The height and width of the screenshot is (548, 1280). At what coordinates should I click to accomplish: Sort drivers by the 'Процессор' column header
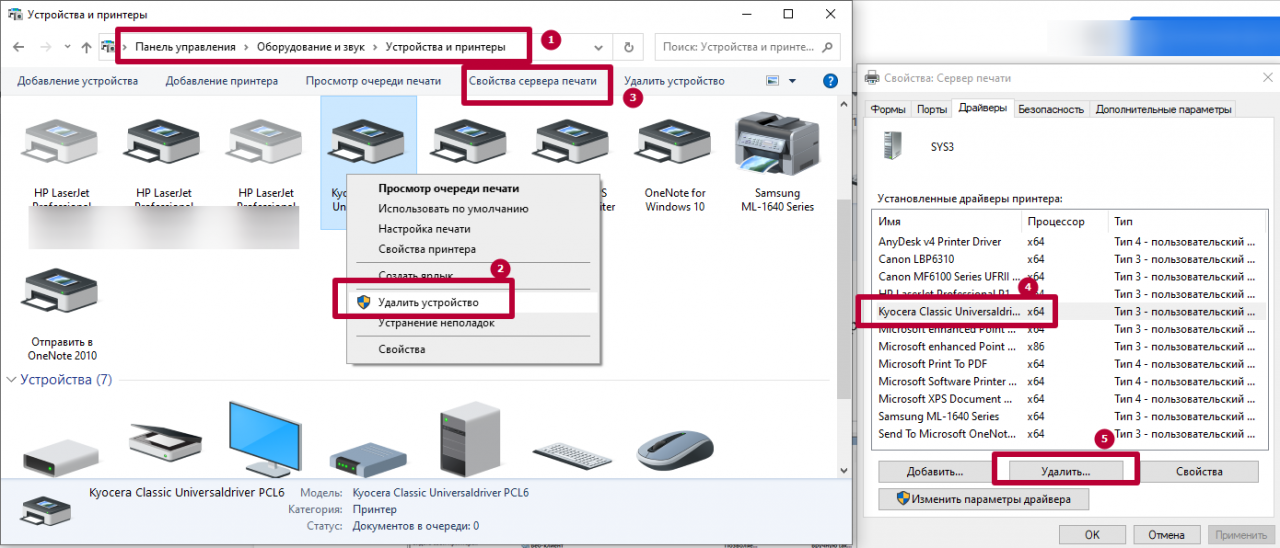pyautogui.click(x=1064, y=221)
